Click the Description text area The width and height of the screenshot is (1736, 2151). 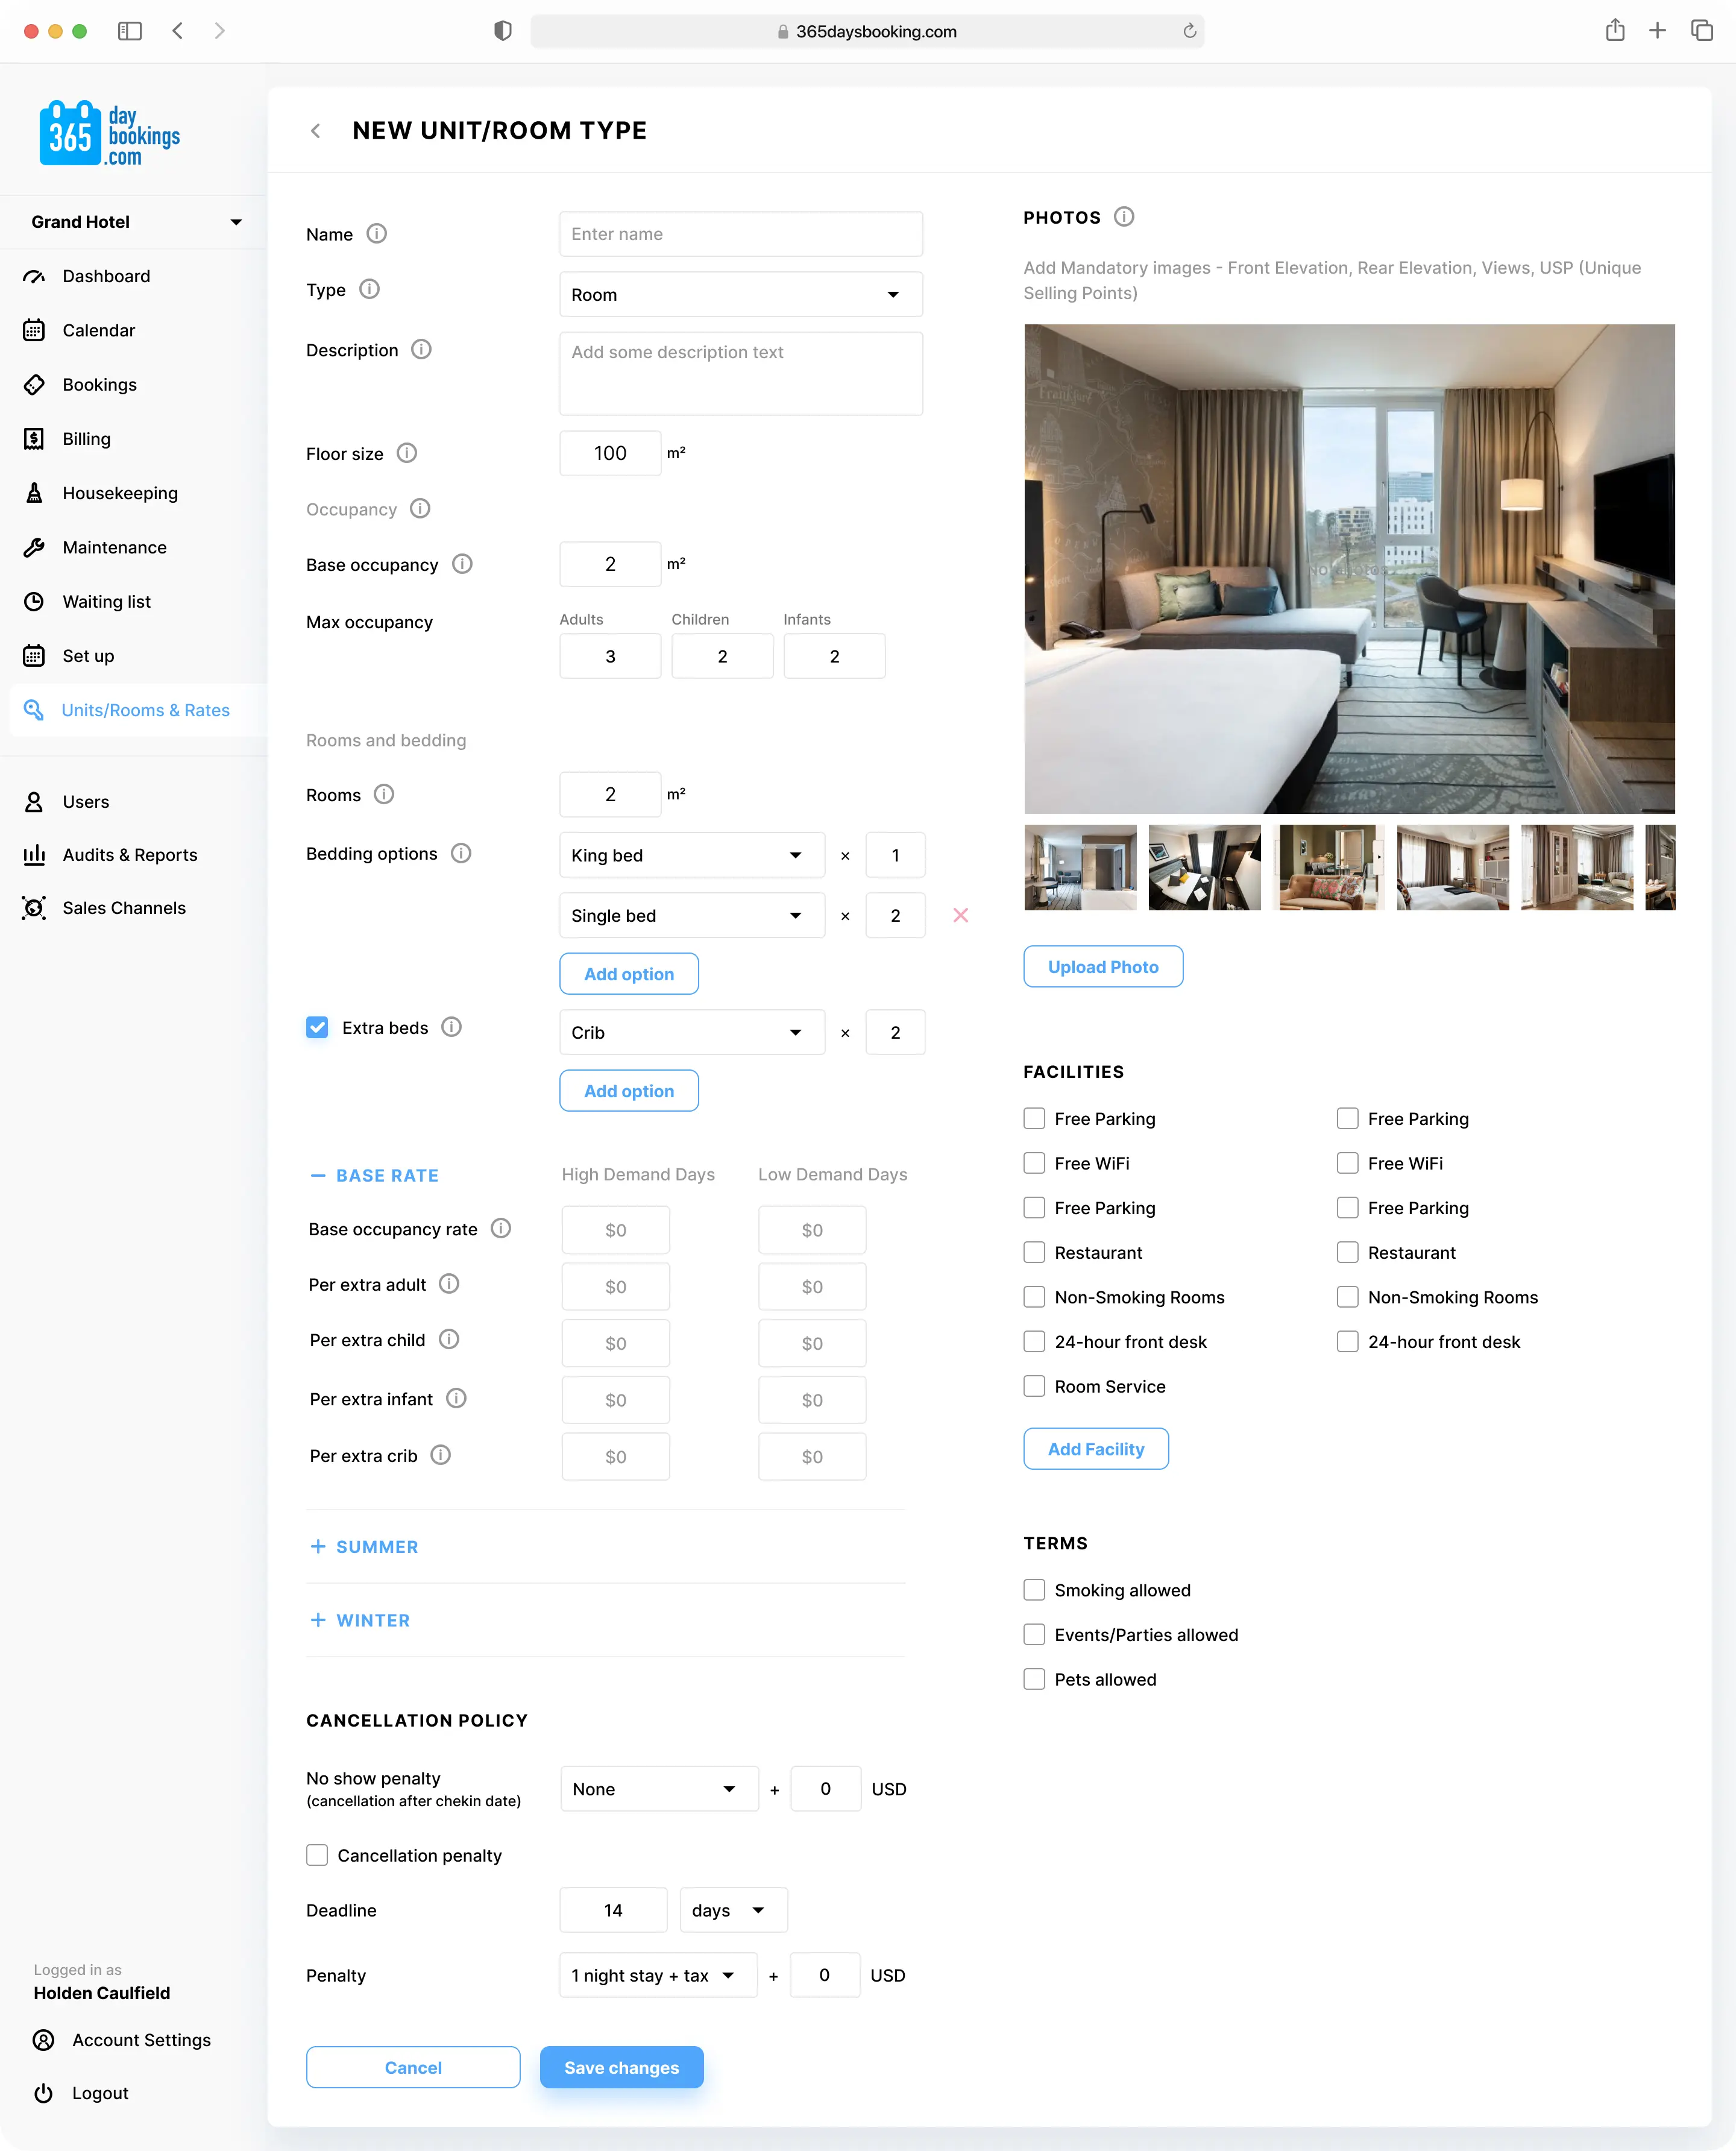click(x=741, y=373)
